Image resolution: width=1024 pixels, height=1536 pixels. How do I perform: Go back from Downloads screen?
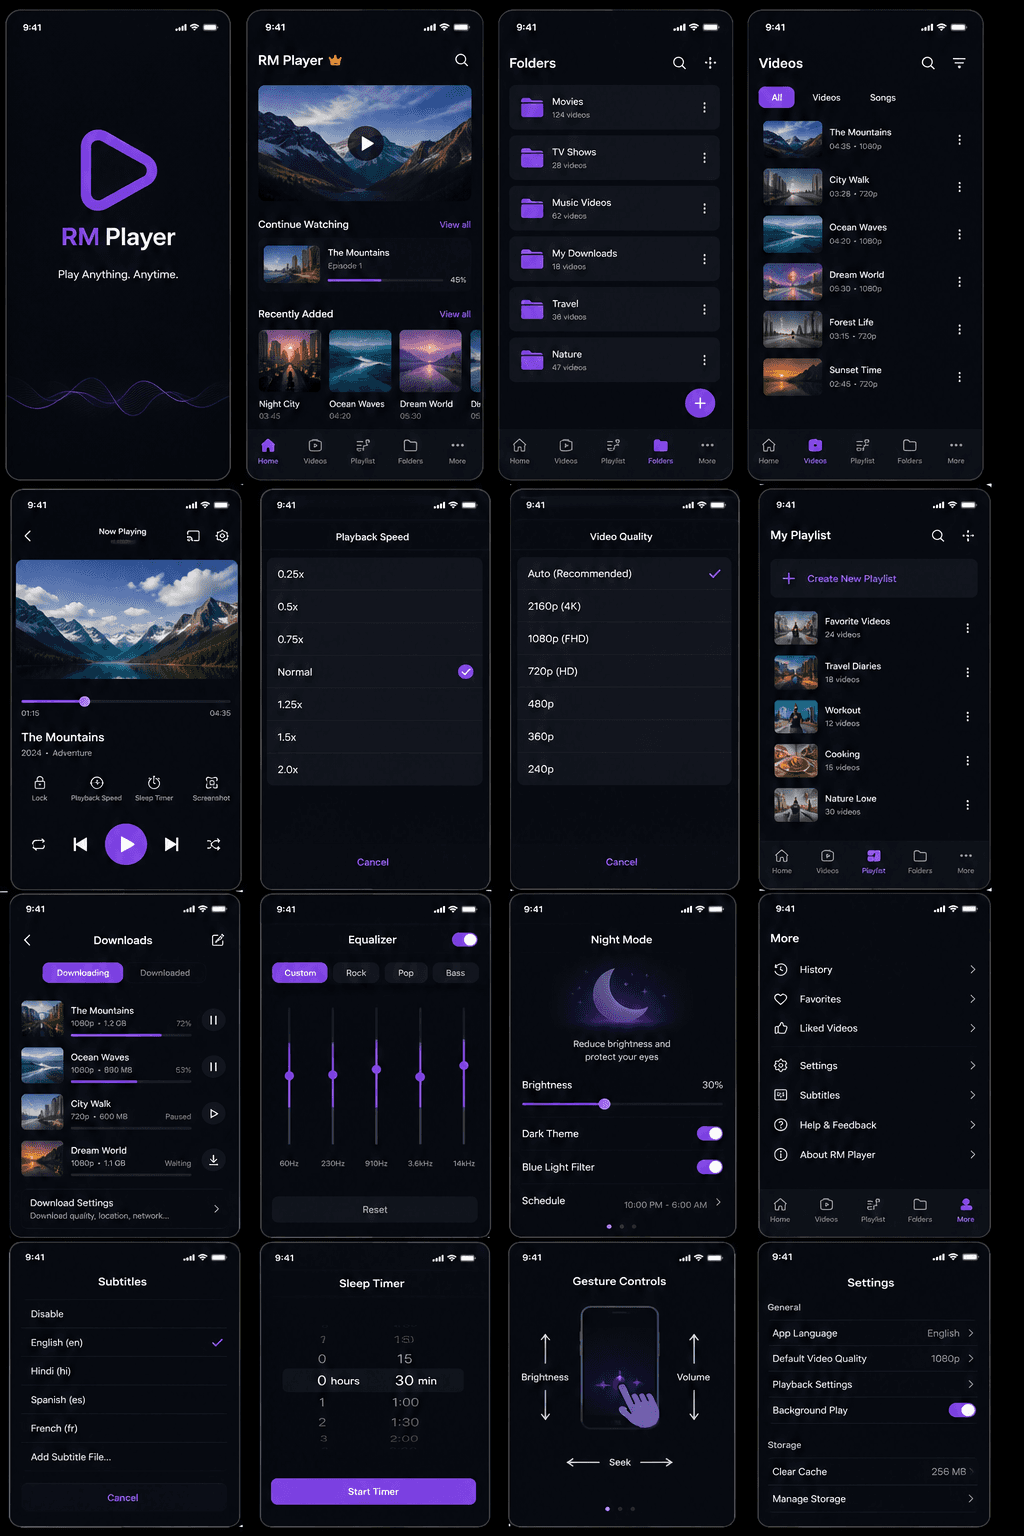pyautogui.click(x=27, y=940)
